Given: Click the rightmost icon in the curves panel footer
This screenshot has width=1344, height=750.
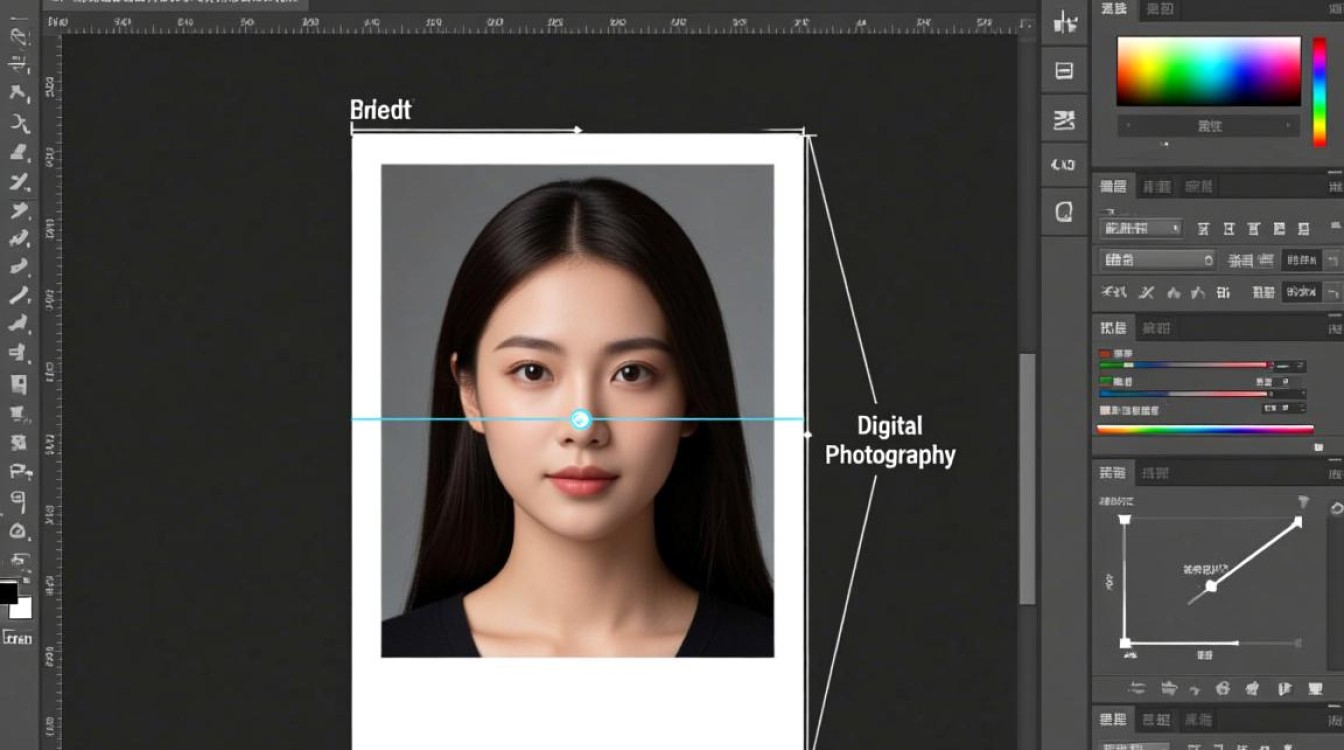Looking at the screenshot, I should 1314,689.
